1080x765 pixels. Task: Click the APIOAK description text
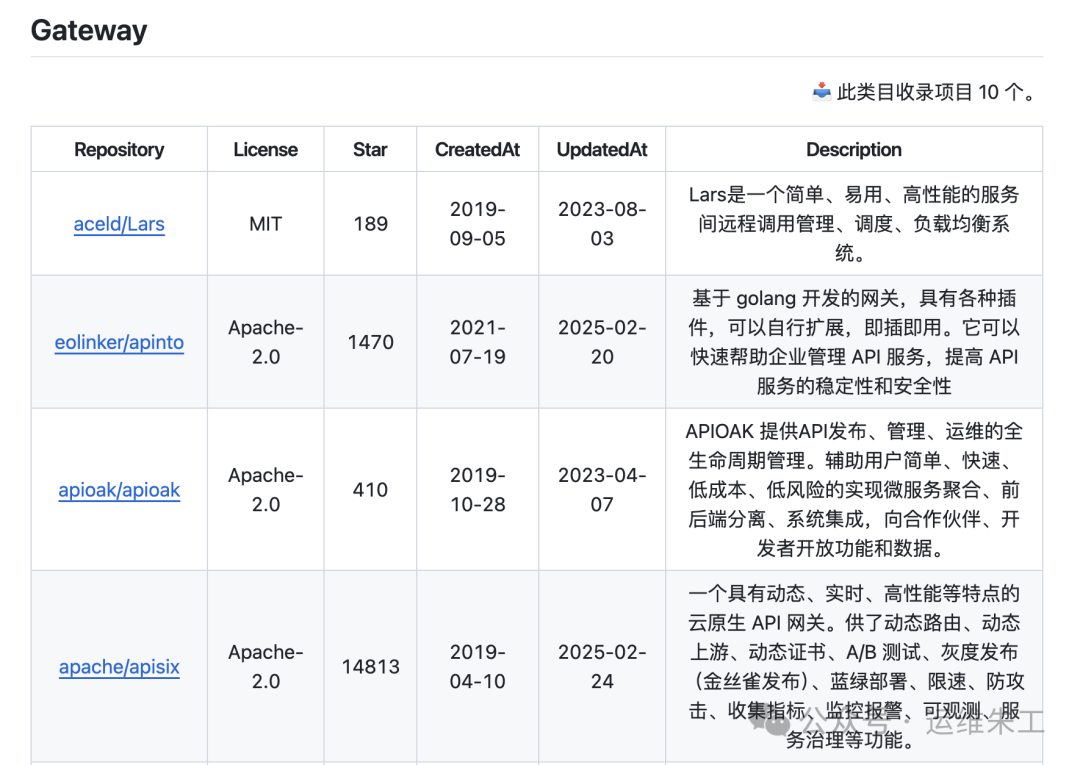[x=854, y=490]
